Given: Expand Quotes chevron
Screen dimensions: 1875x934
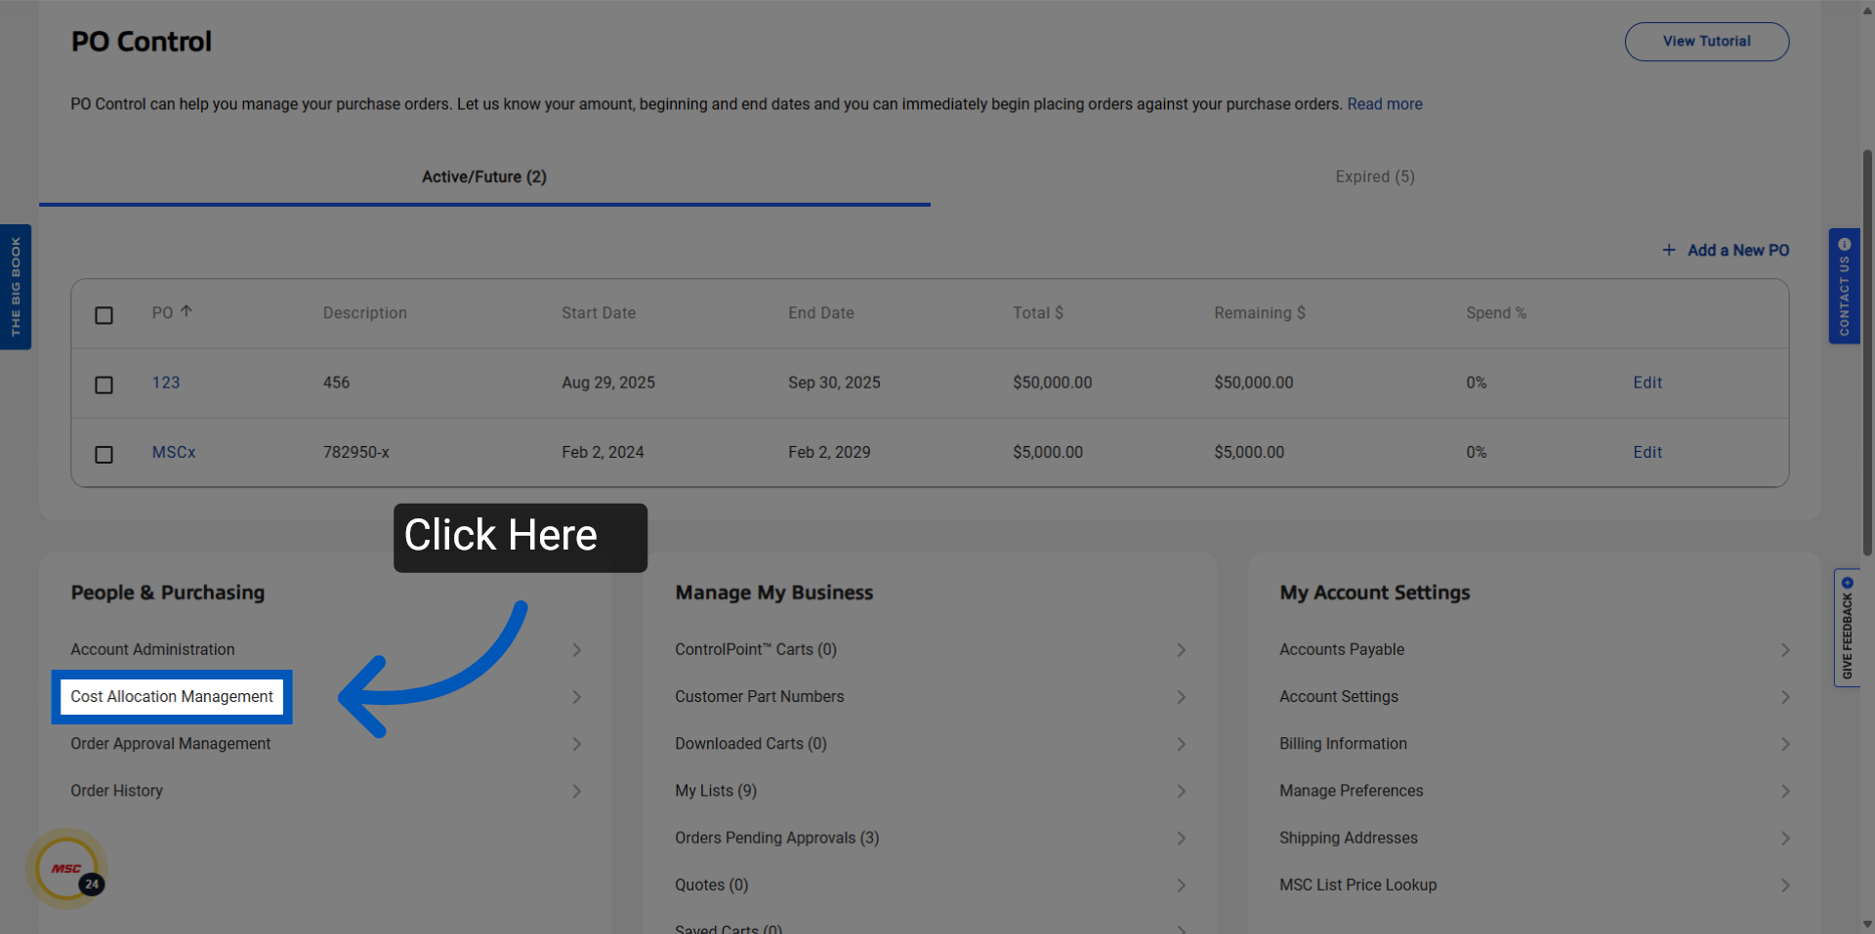Looking at the screenshot, I should point(1181,885).
